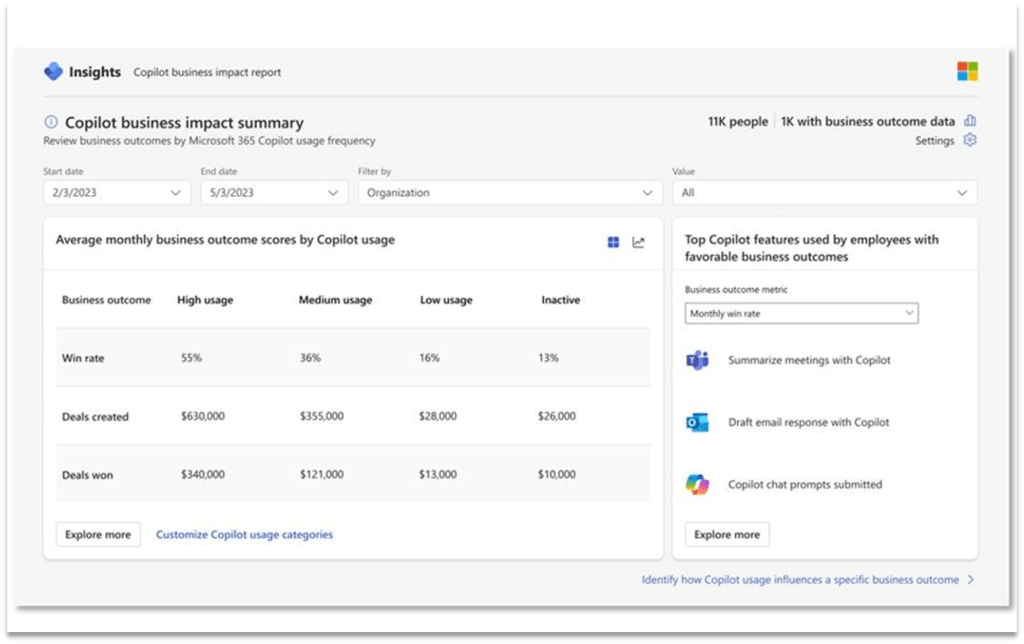Switch to line chart view icon
The image size is (1024, 644).
(x=639, y=242)
